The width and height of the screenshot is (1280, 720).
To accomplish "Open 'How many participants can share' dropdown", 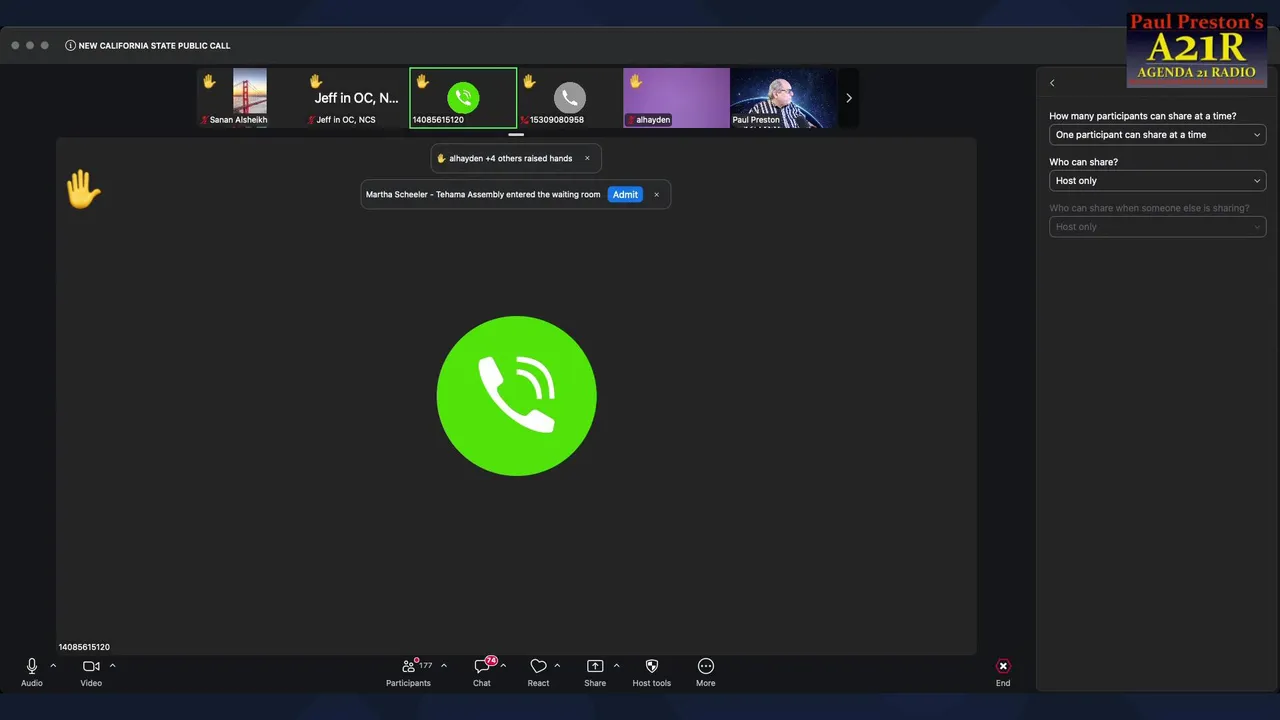I will pos(1158,135).
